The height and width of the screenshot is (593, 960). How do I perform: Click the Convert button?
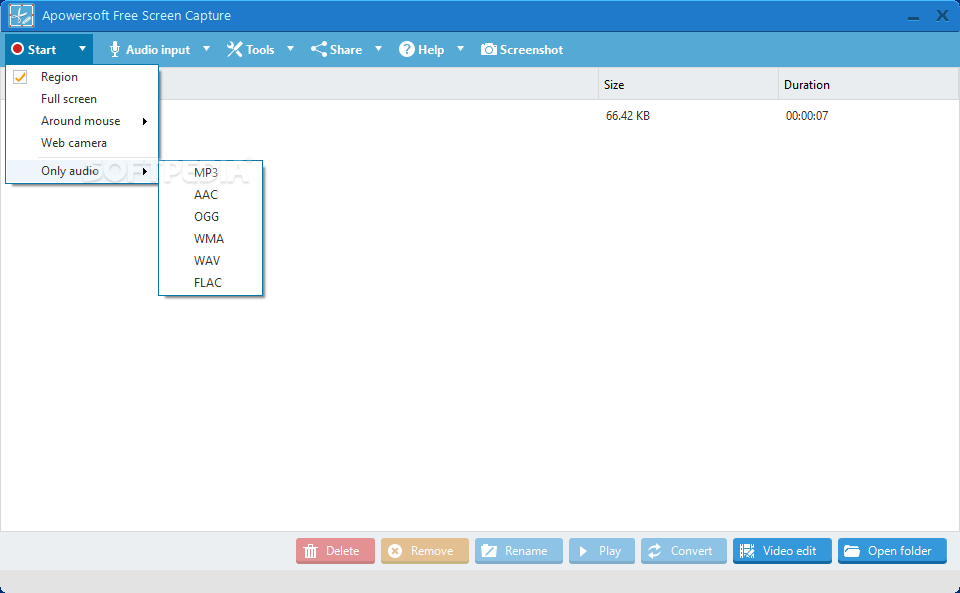pyautogui.click(x=684, y=551)
